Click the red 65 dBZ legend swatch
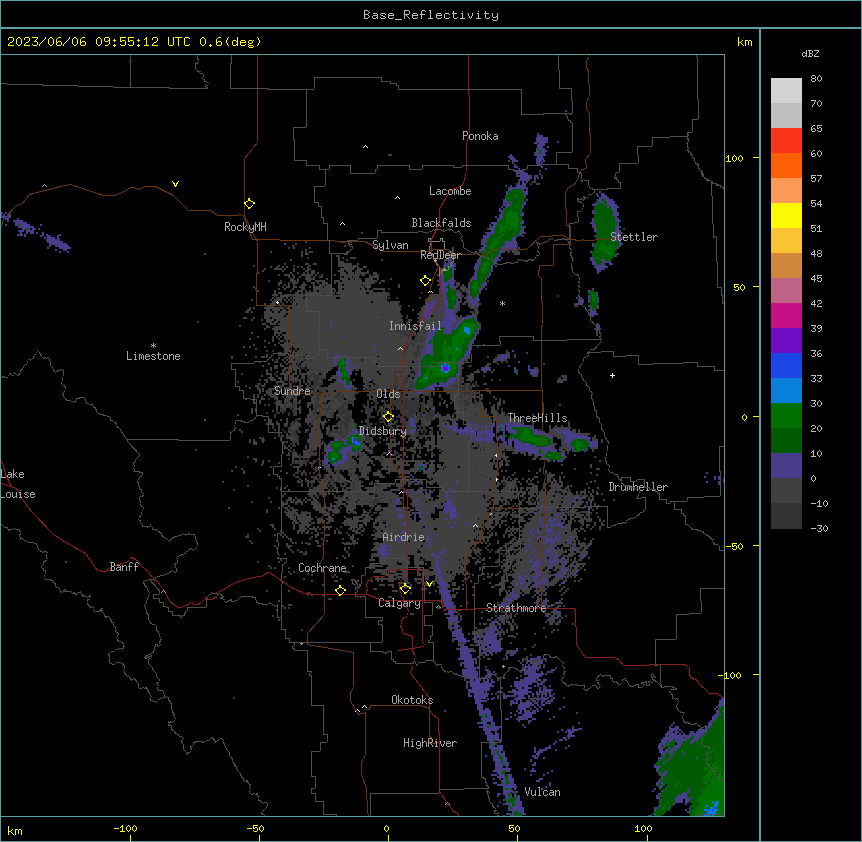Viewport: 862px width, 842px height. 786,140
